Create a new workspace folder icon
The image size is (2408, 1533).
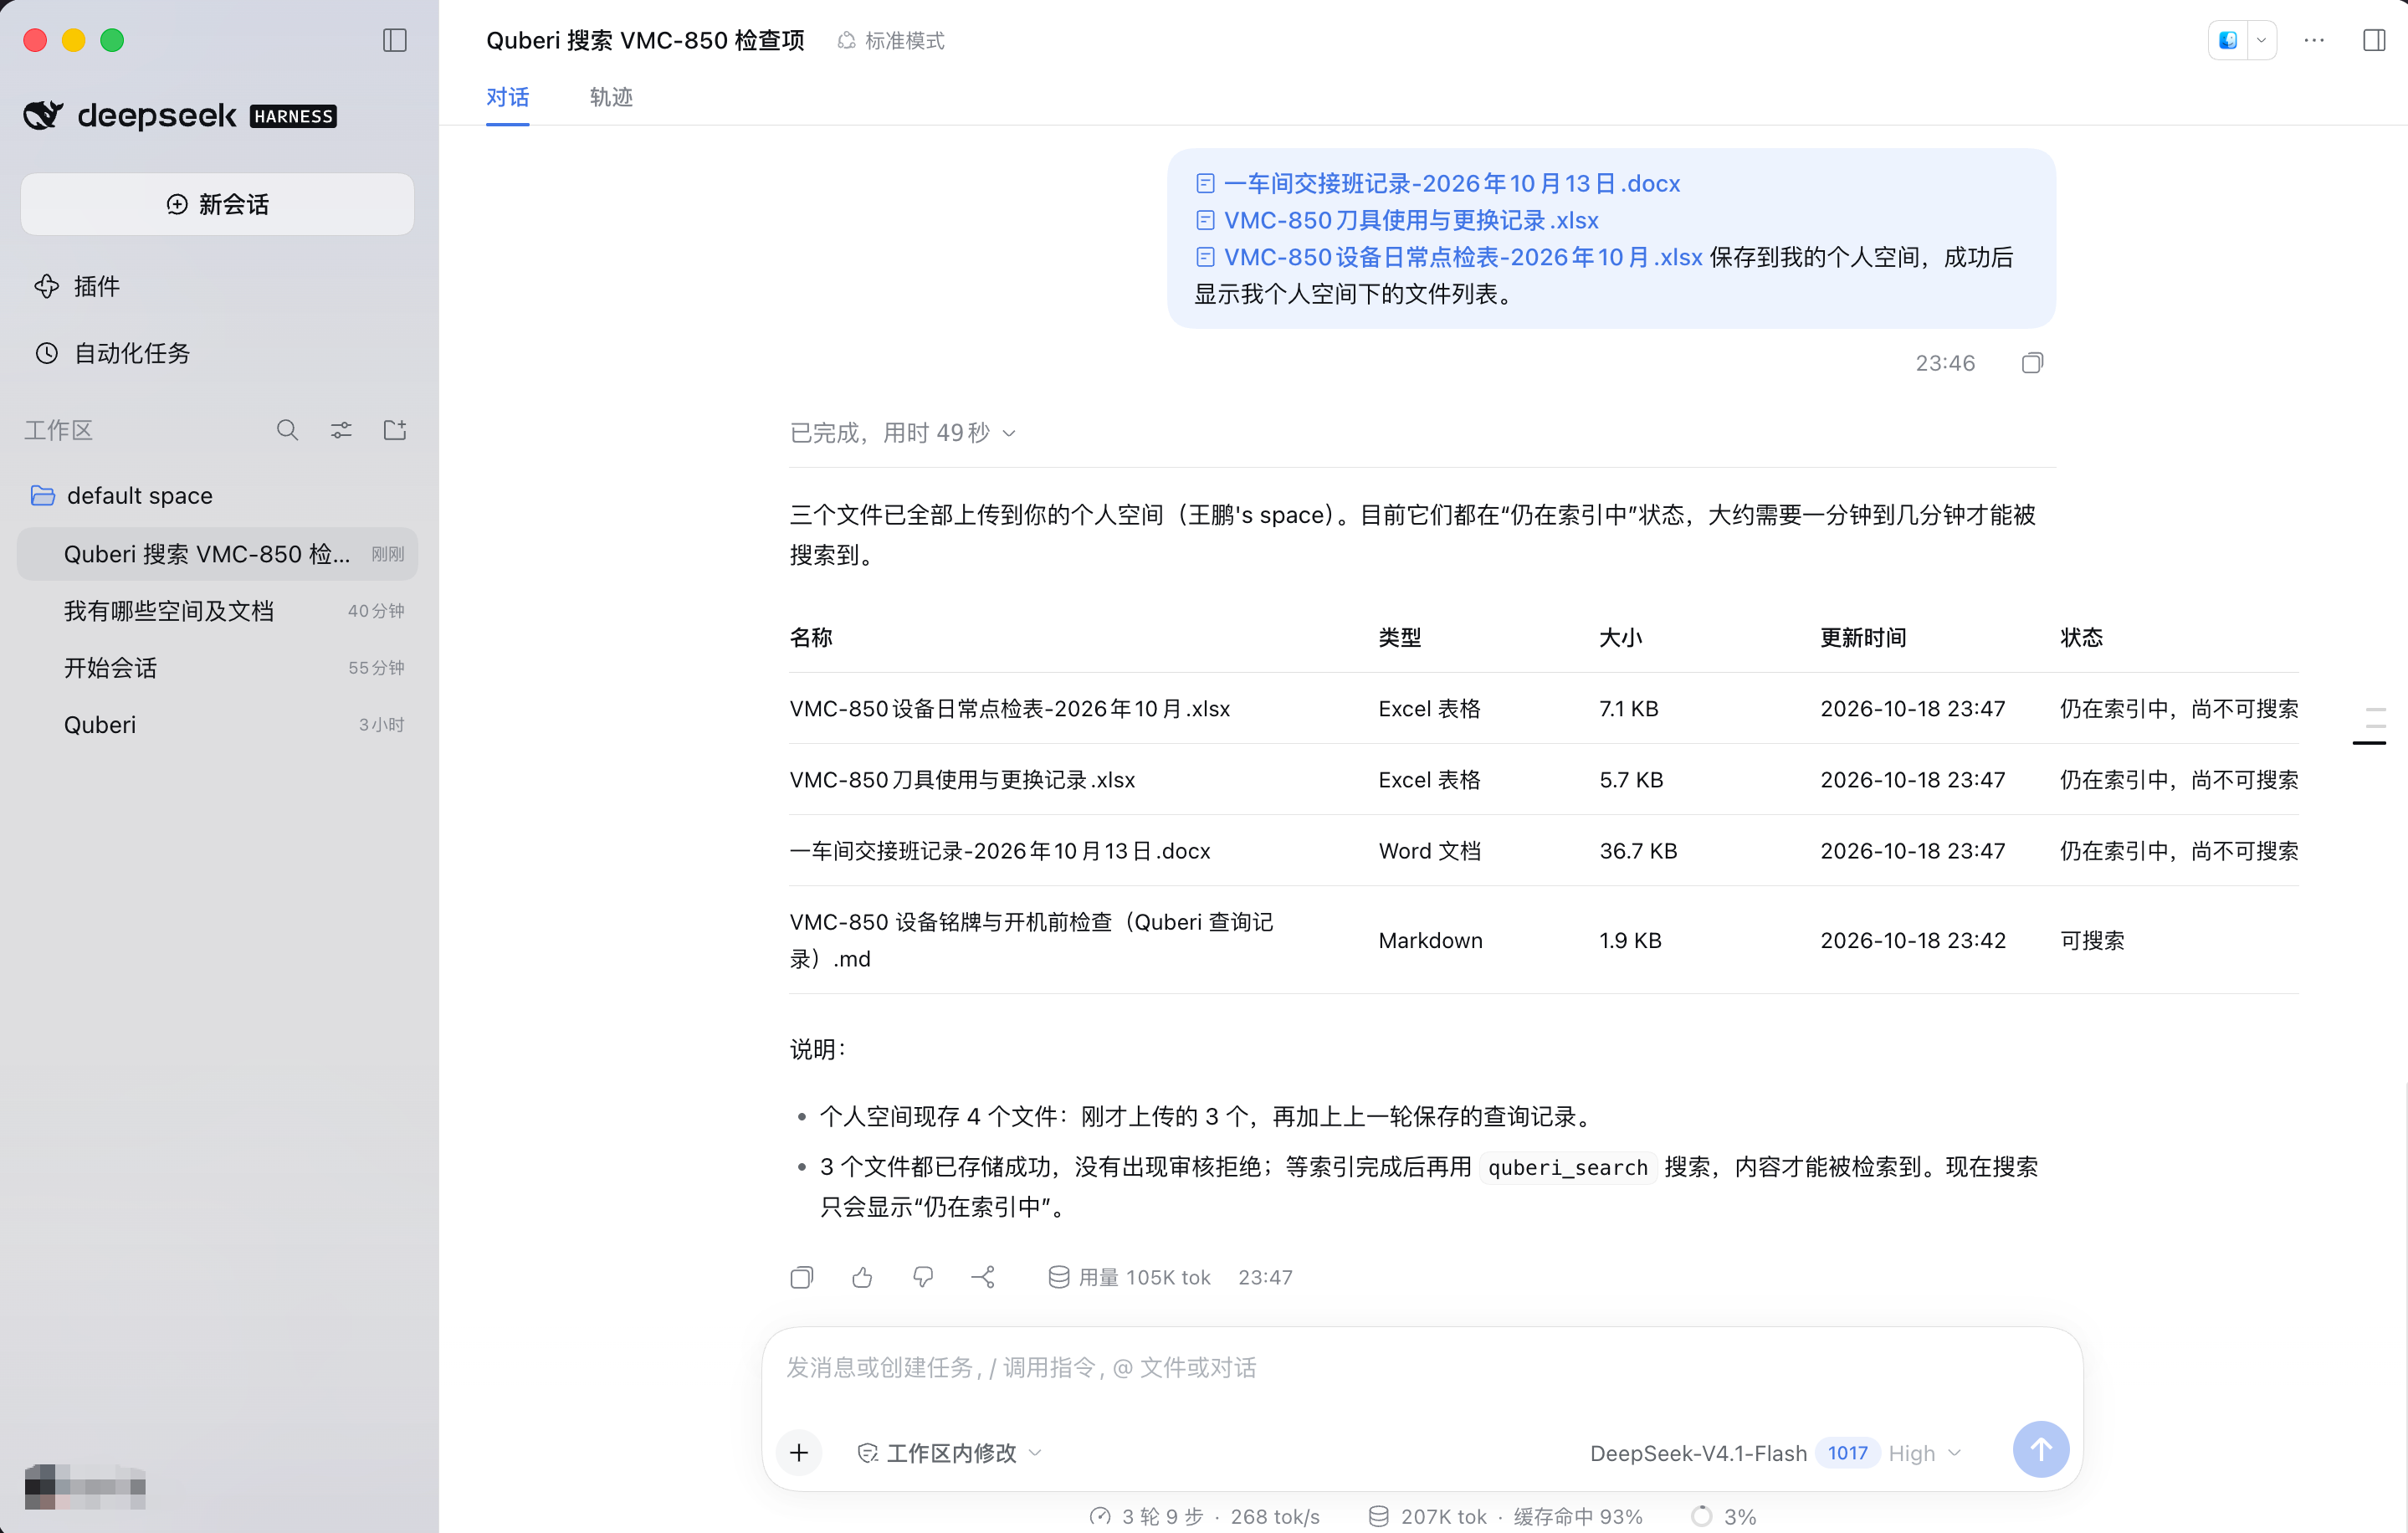pos(395,430)
